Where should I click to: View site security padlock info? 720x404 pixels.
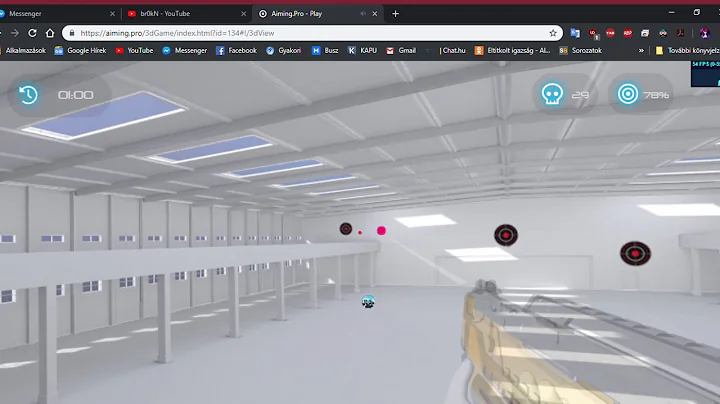(72, 33)
